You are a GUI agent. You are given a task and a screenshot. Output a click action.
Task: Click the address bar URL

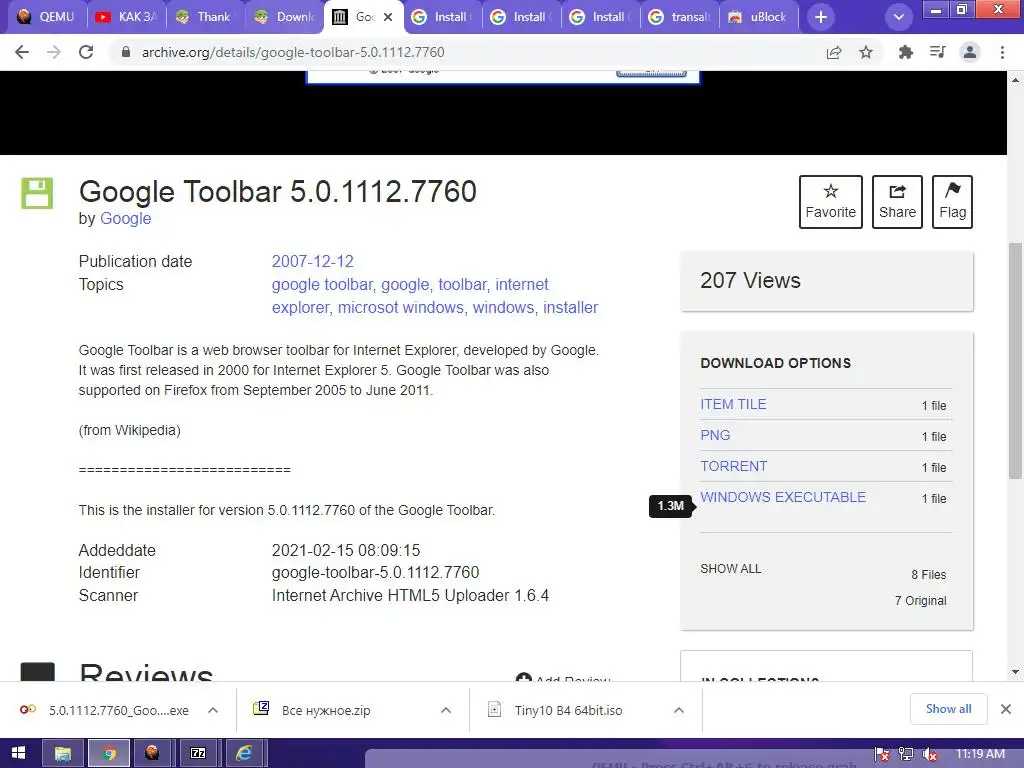pyautogui.click(x=293, y=52)
